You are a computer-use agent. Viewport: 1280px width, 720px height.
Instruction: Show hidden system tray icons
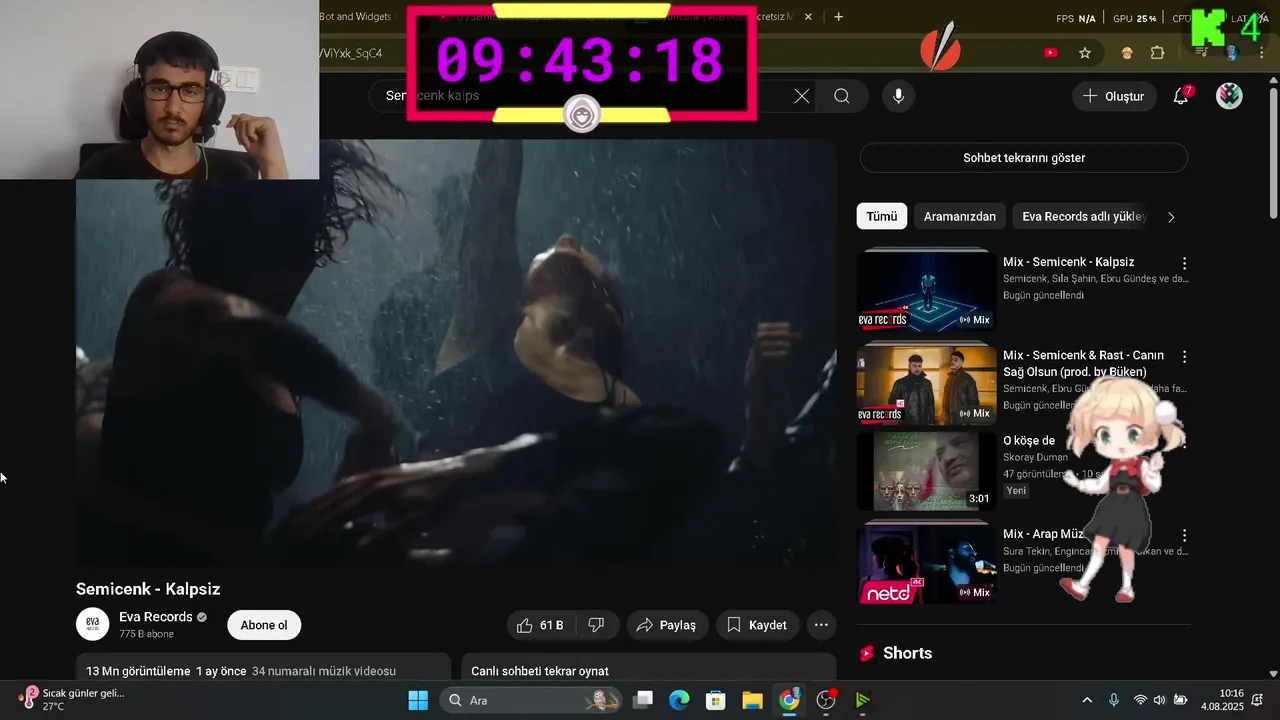point(1087,700)
